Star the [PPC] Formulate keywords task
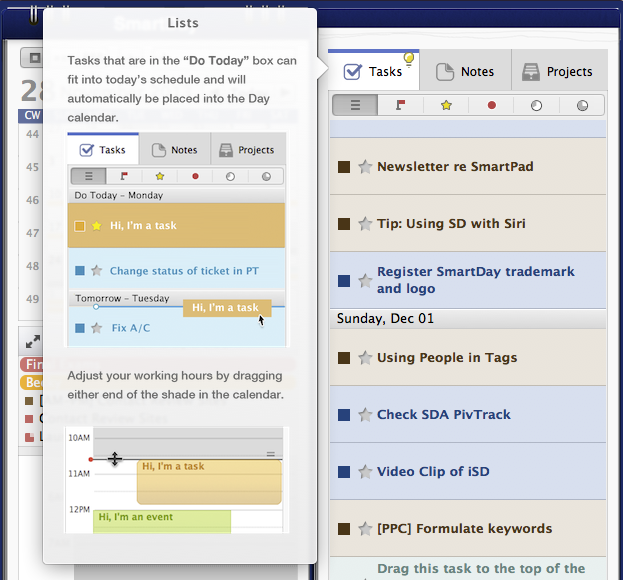Viewport: 623px width, 580px height. [x=365, y=529]
